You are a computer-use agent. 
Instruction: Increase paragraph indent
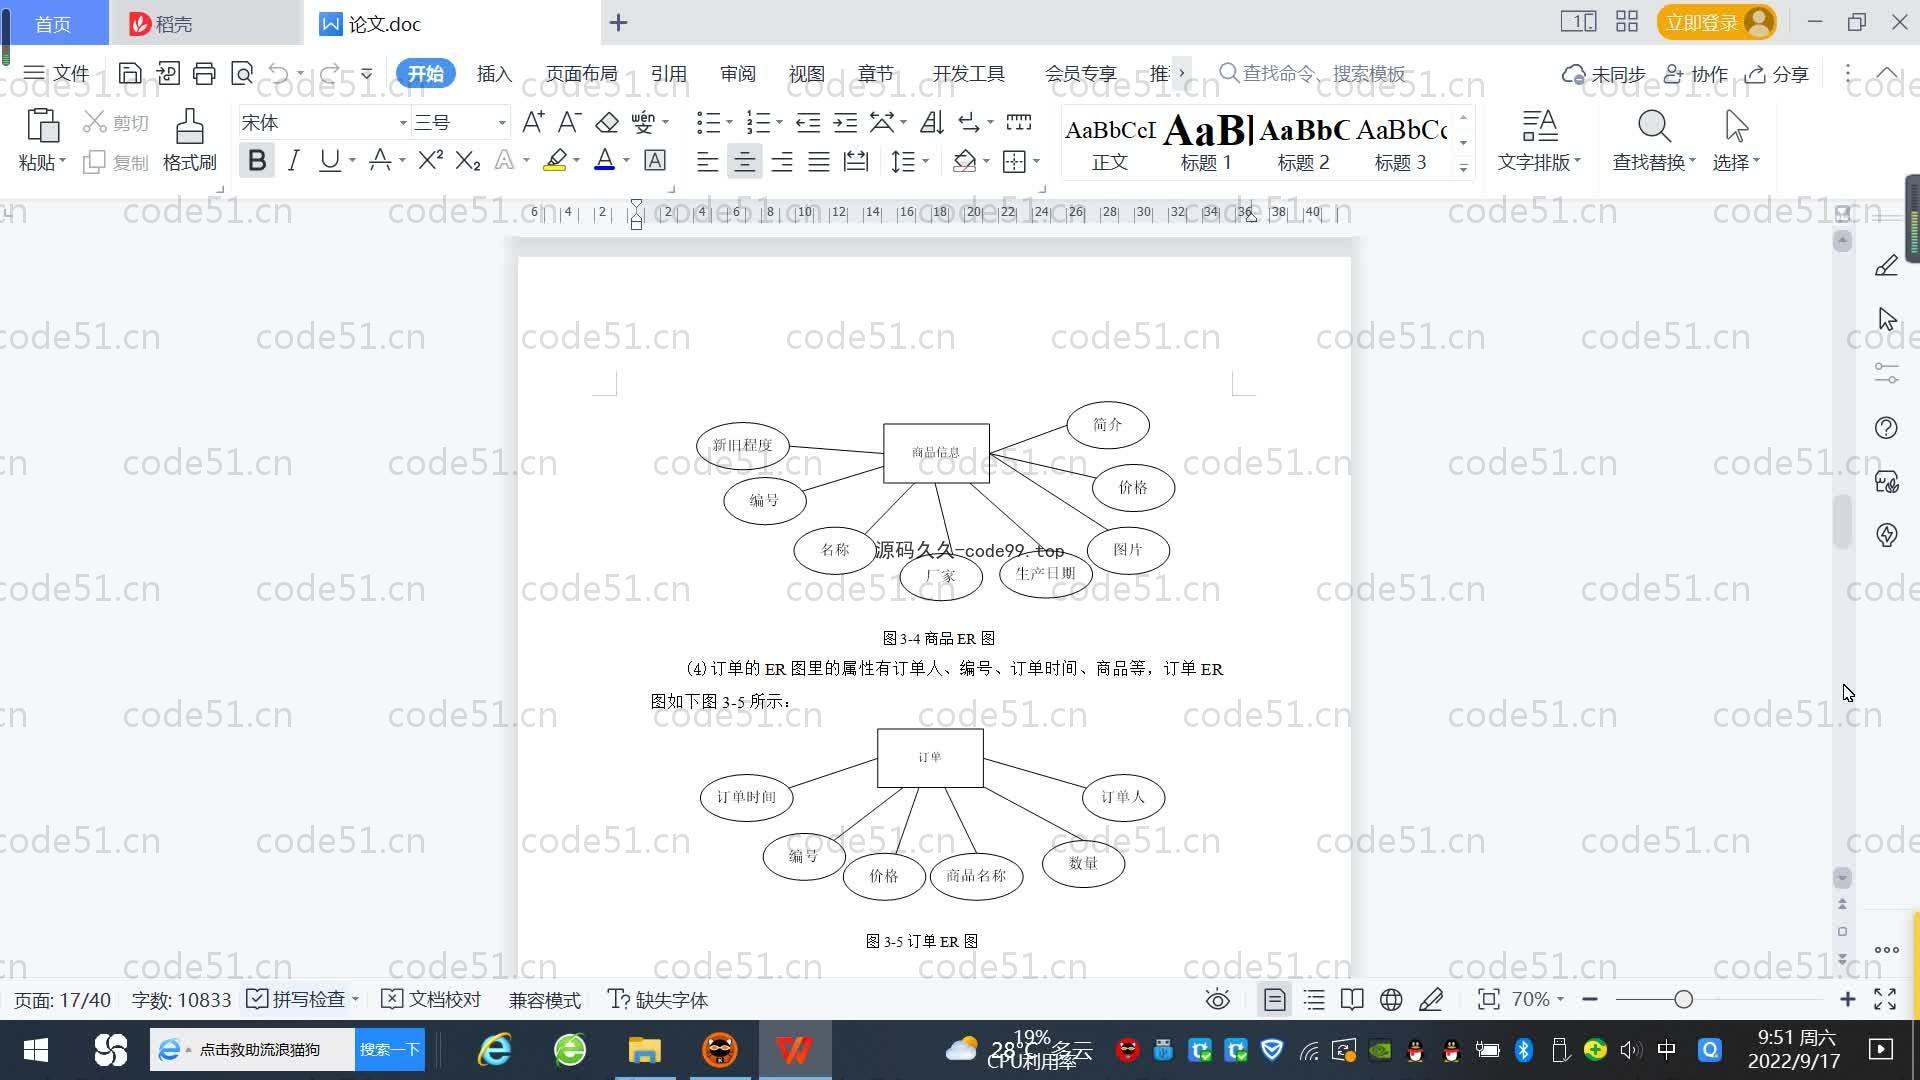845,122
